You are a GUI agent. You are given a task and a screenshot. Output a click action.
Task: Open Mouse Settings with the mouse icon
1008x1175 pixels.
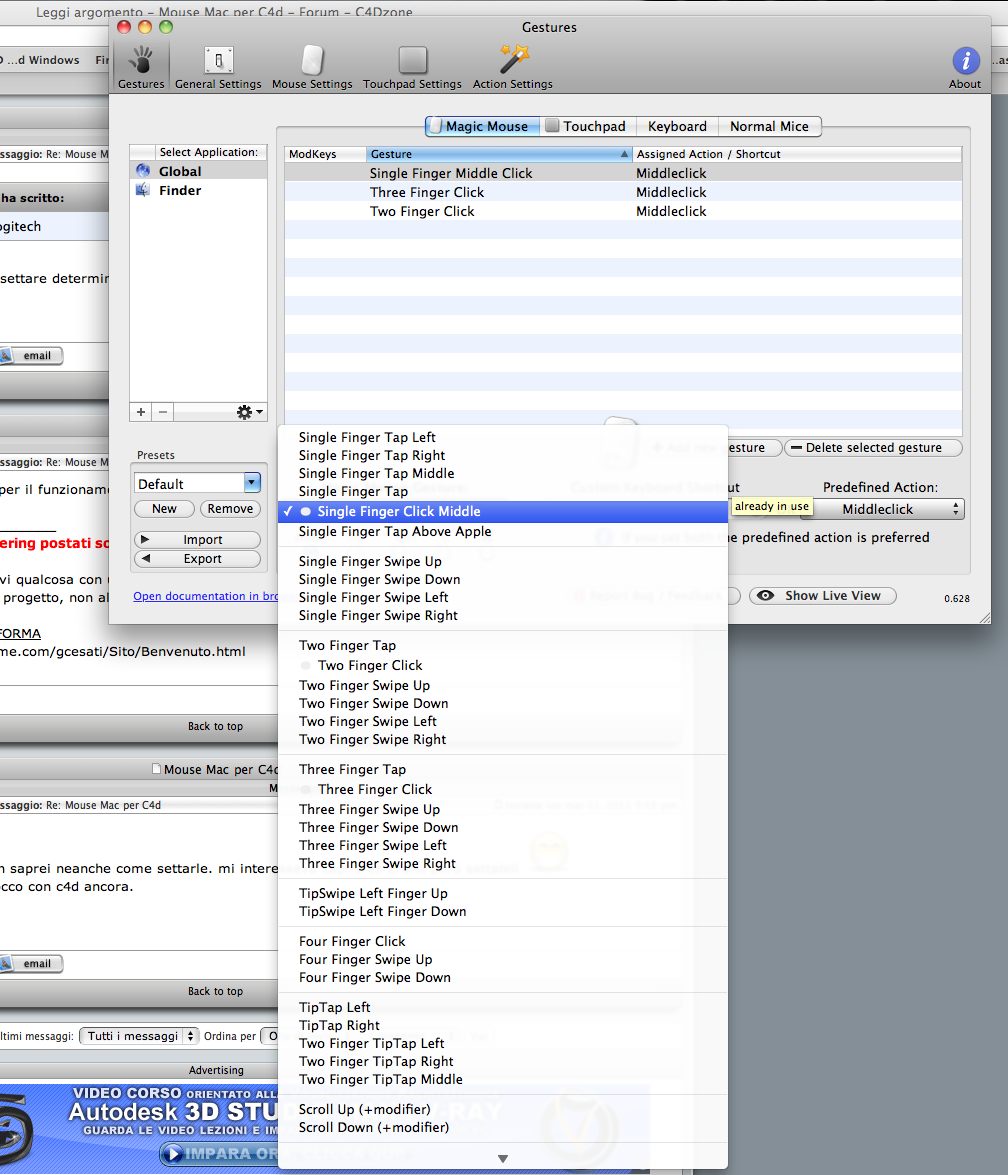coord(312,67)
